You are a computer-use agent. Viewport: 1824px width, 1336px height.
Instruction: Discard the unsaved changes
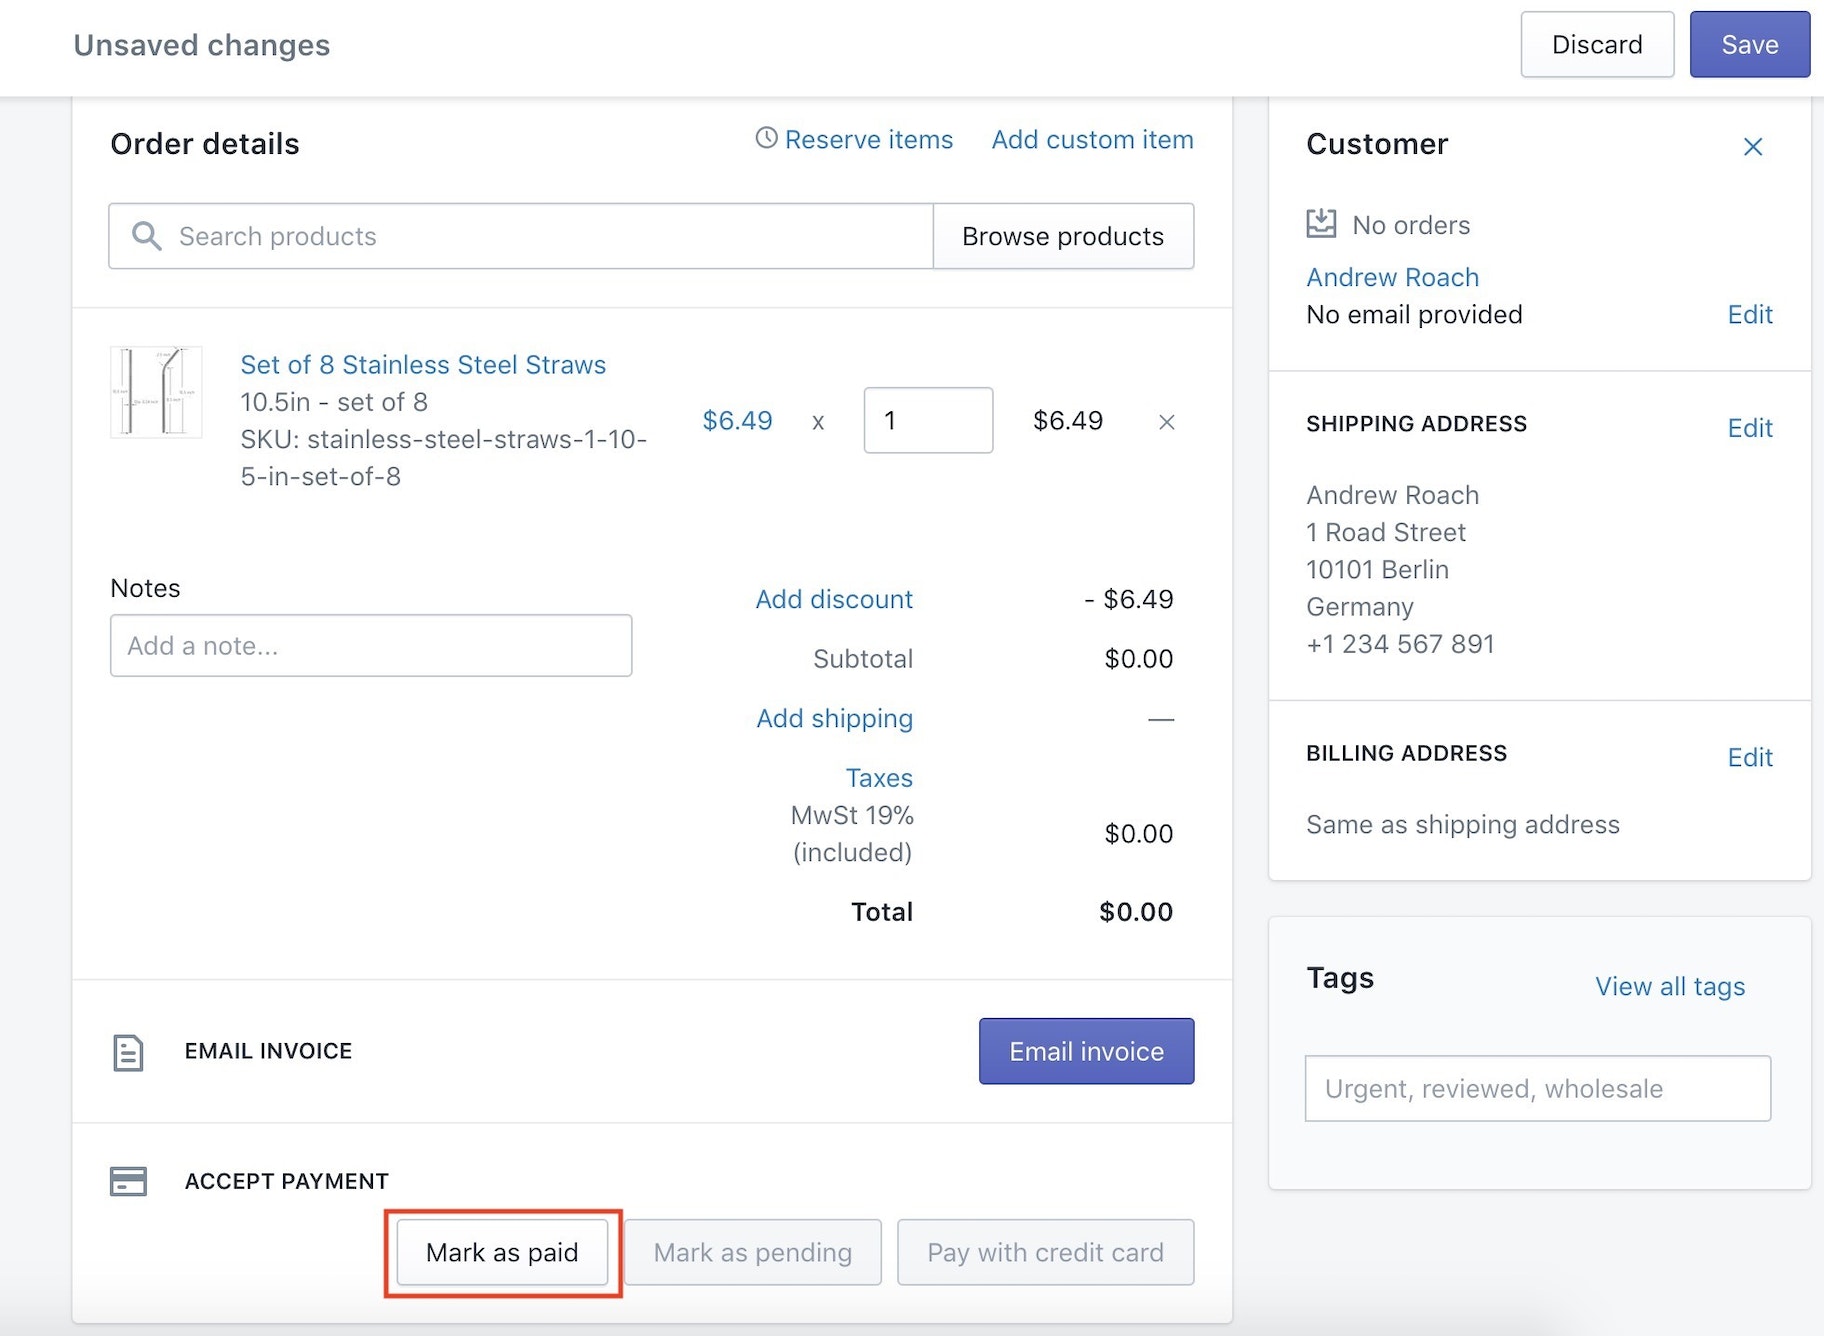(x=1596, y=45)
